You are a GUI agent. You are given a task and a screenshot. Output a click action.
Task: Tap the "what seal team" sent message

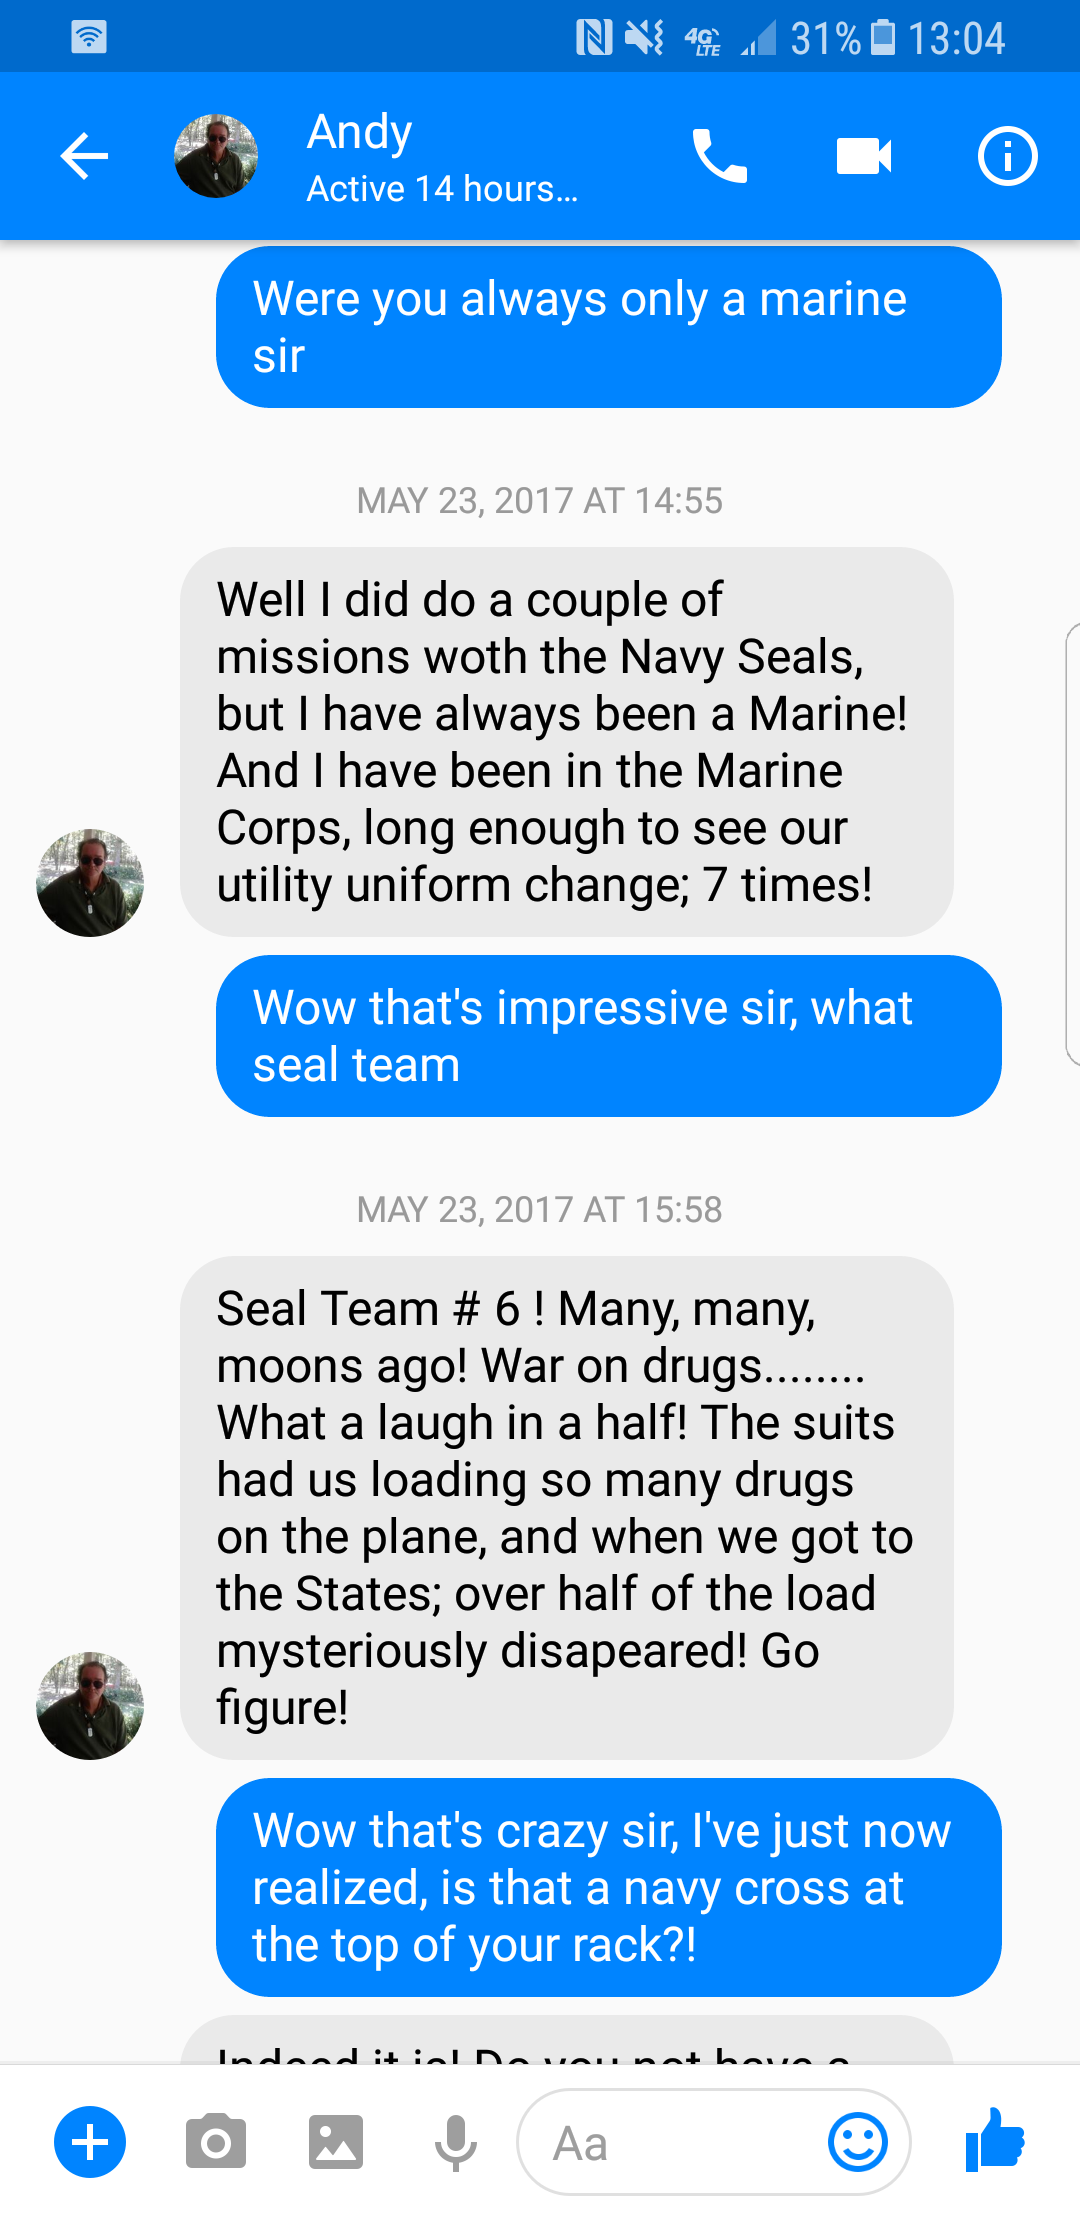[608, 1036]
